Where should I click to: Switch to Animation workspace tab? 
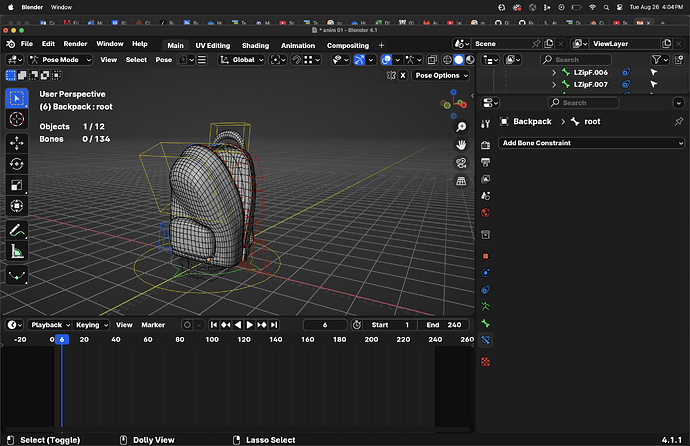tap(298, 45)
